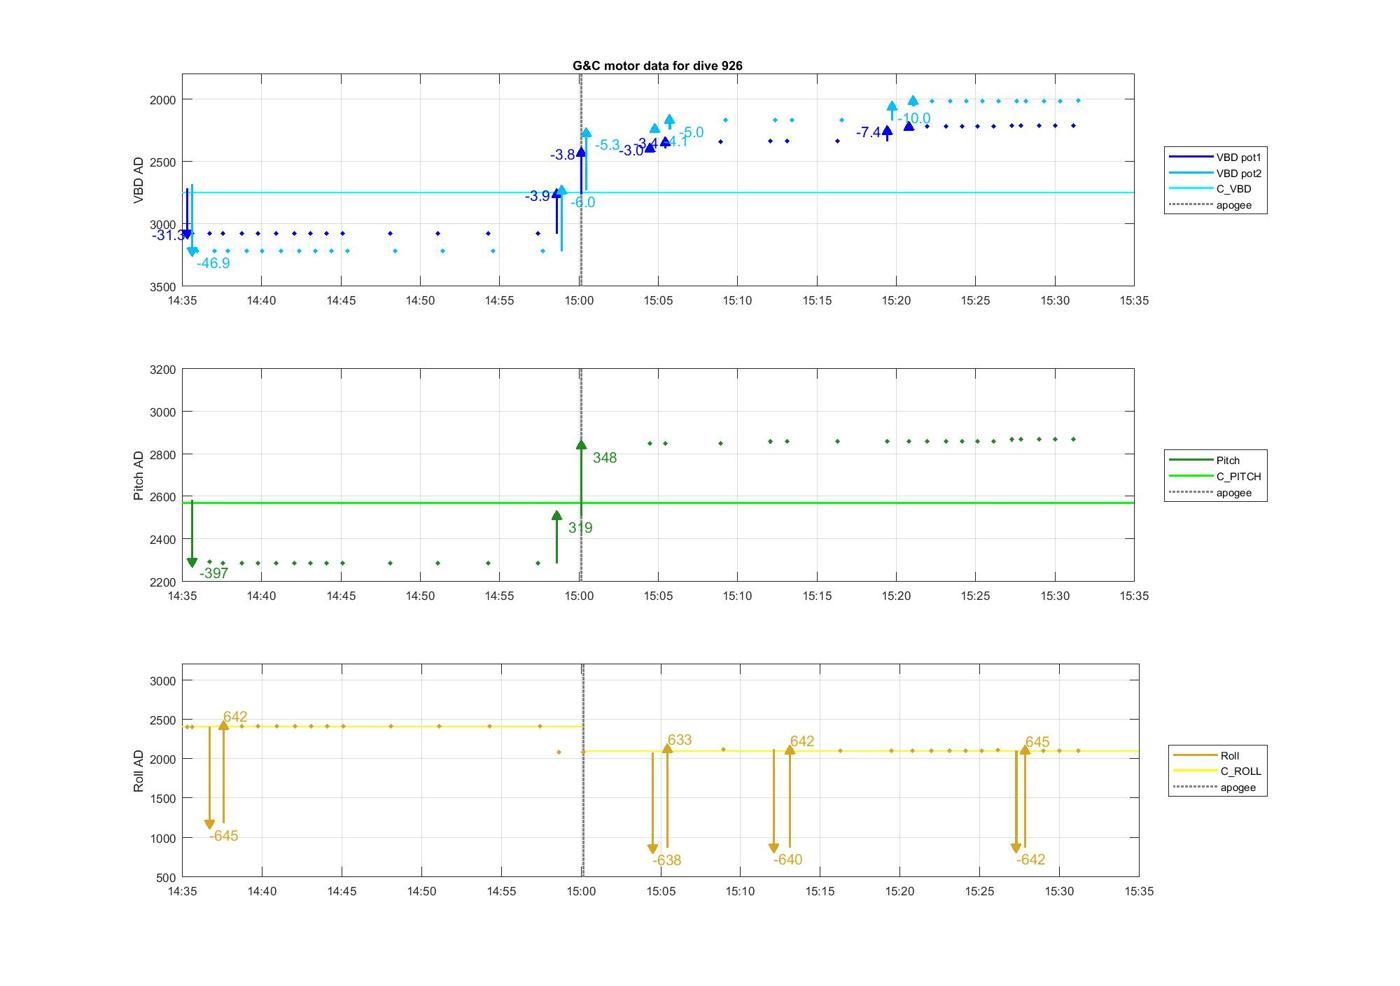This screenshot has height=986, width=1400.
Task: Click the "15:35" tick under the Roll plot
Action: pyautogui.click(x=1139, y=891)
